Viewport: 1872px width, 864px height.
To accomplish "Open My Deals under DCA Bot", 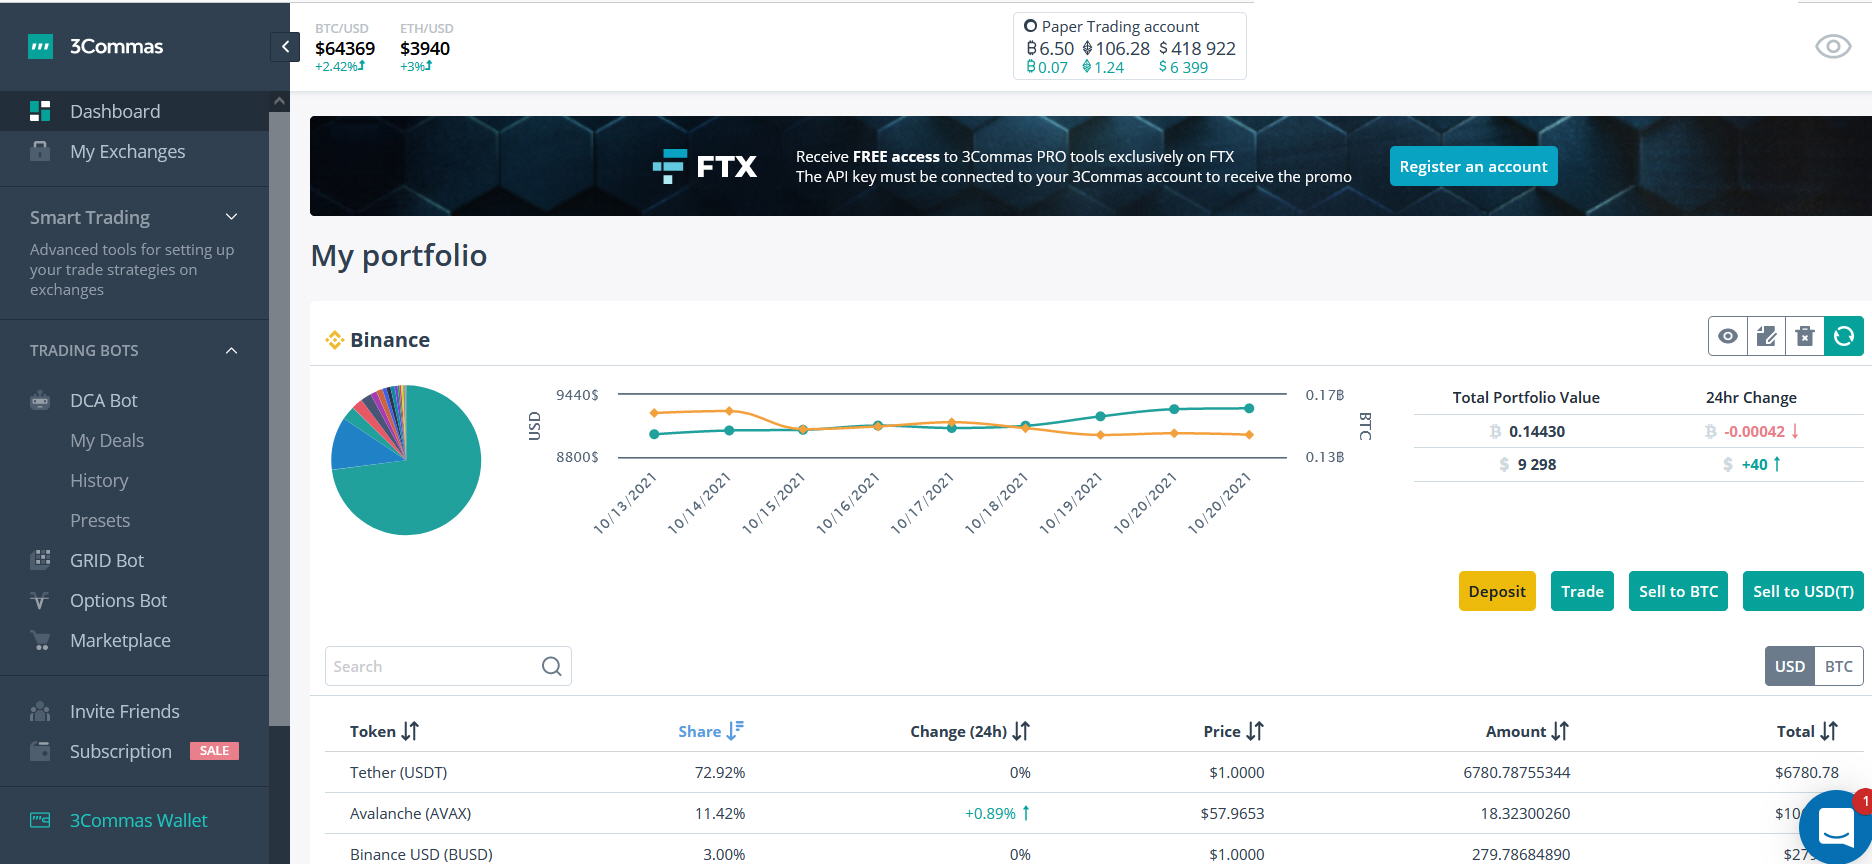I will (x=107, y=440).
